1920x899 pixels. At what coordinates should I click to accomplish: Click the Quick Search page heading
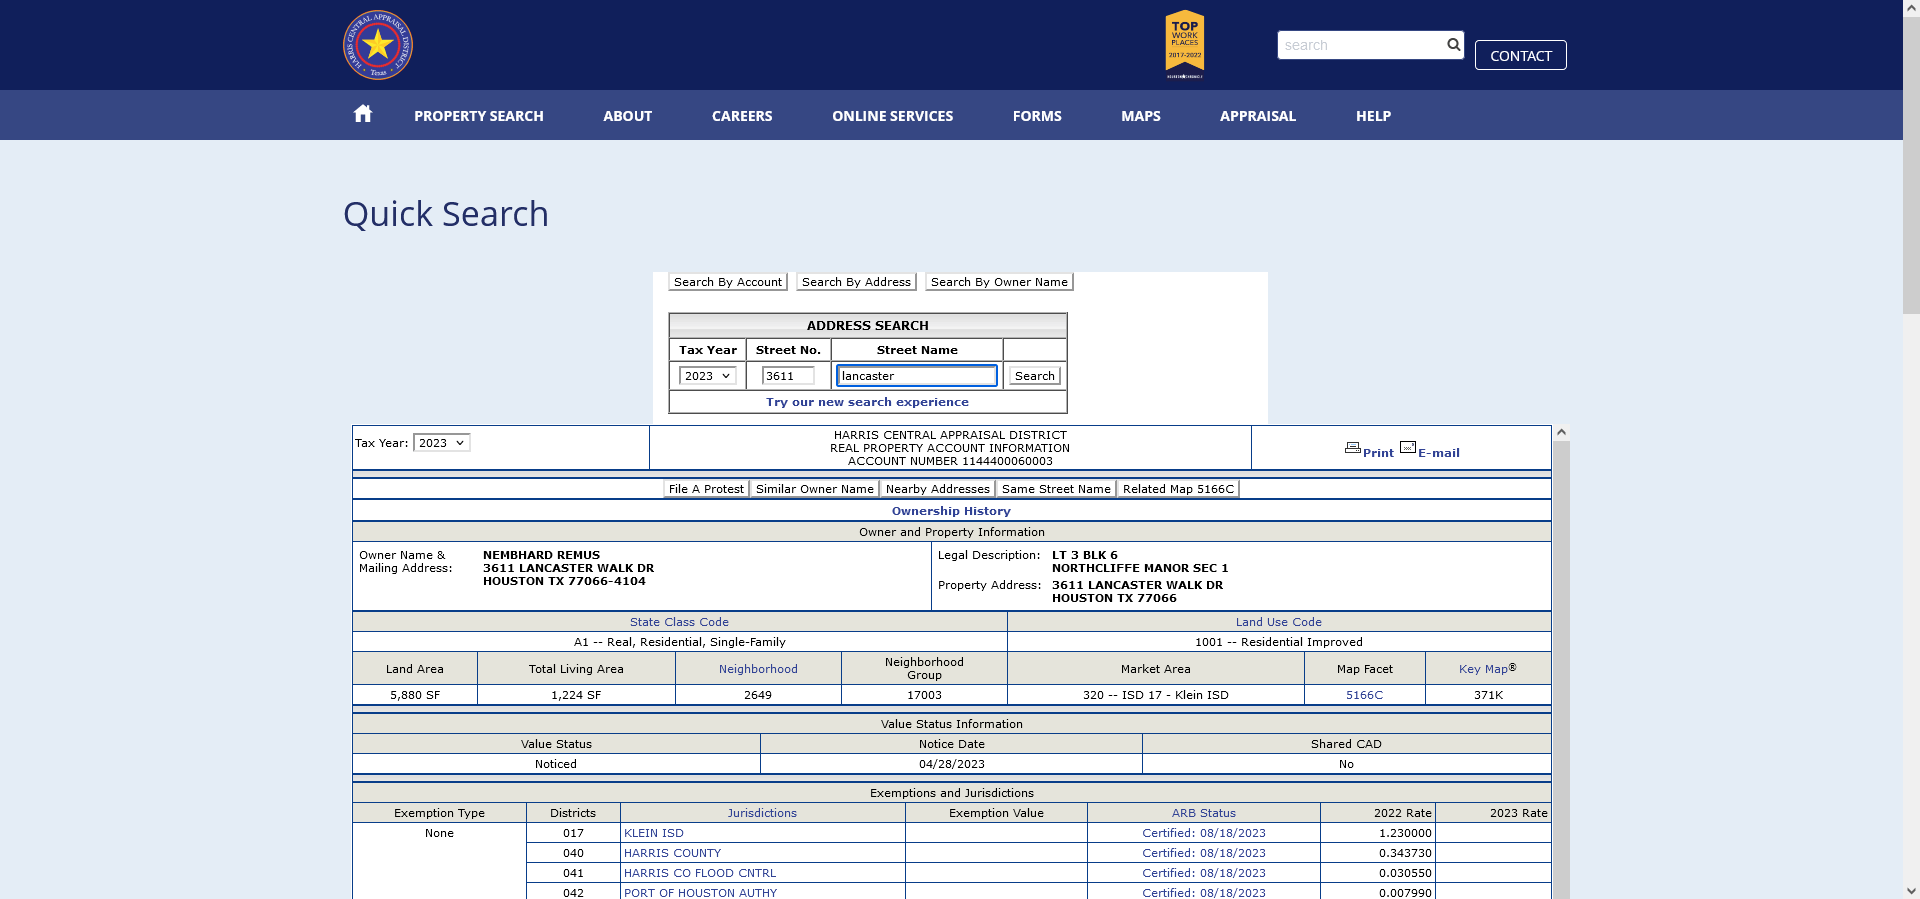click(446, 214)
